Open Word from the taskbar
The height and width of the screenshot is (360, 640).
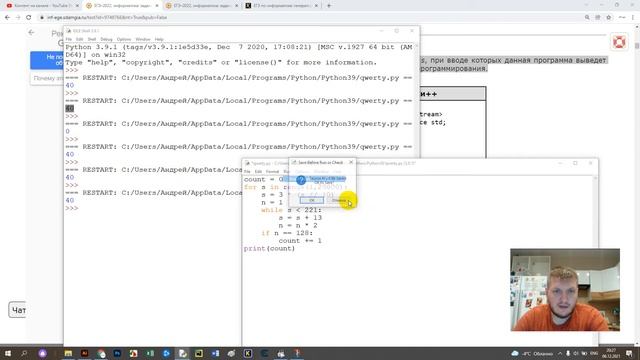[215, 353]
